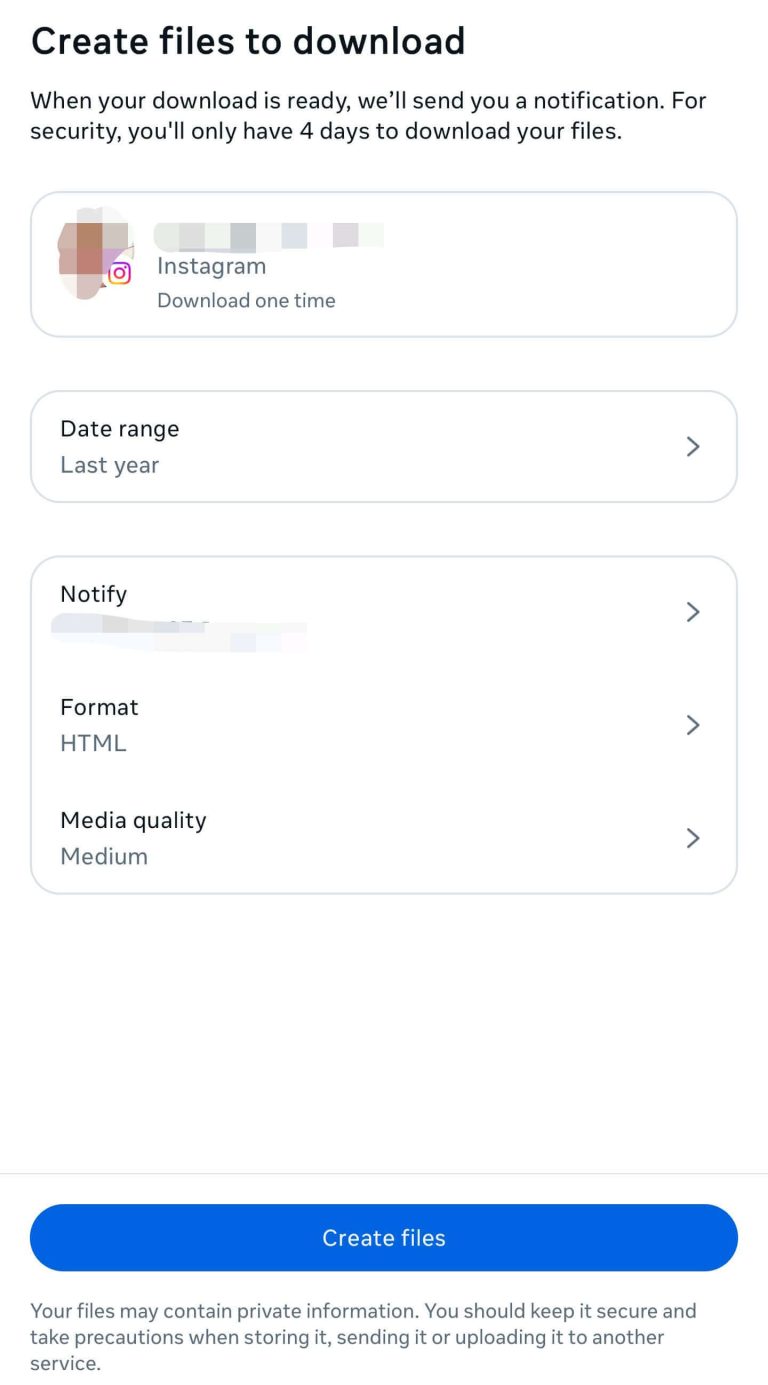Screen dimensions: 768x1385
Task: Click the chevron next to Date range
Action: tap(693, 446)
